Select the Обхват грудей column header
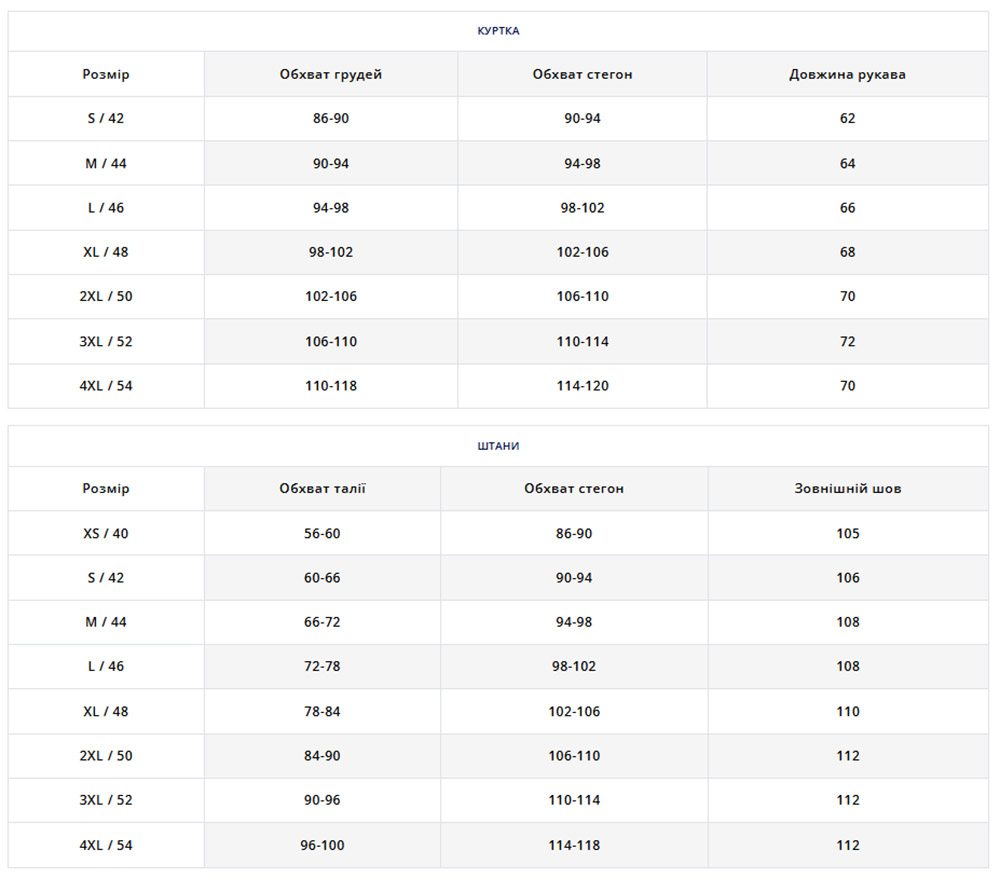 pos(331,75)
